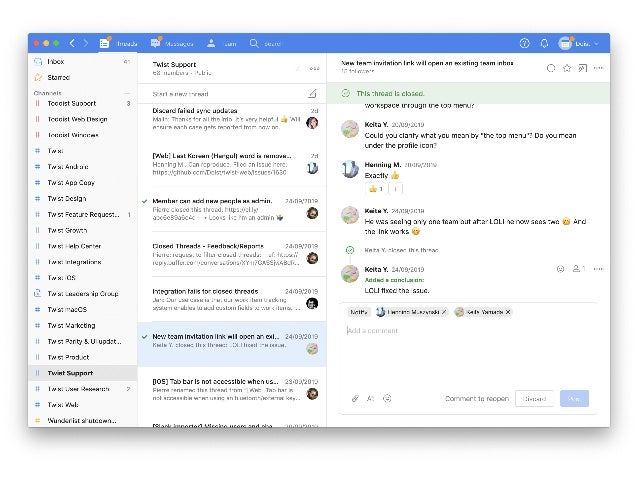This screenshot has height=479, width=638.
Task: Toggle the thread read circle icon
Action: click(x=551, y=68)
